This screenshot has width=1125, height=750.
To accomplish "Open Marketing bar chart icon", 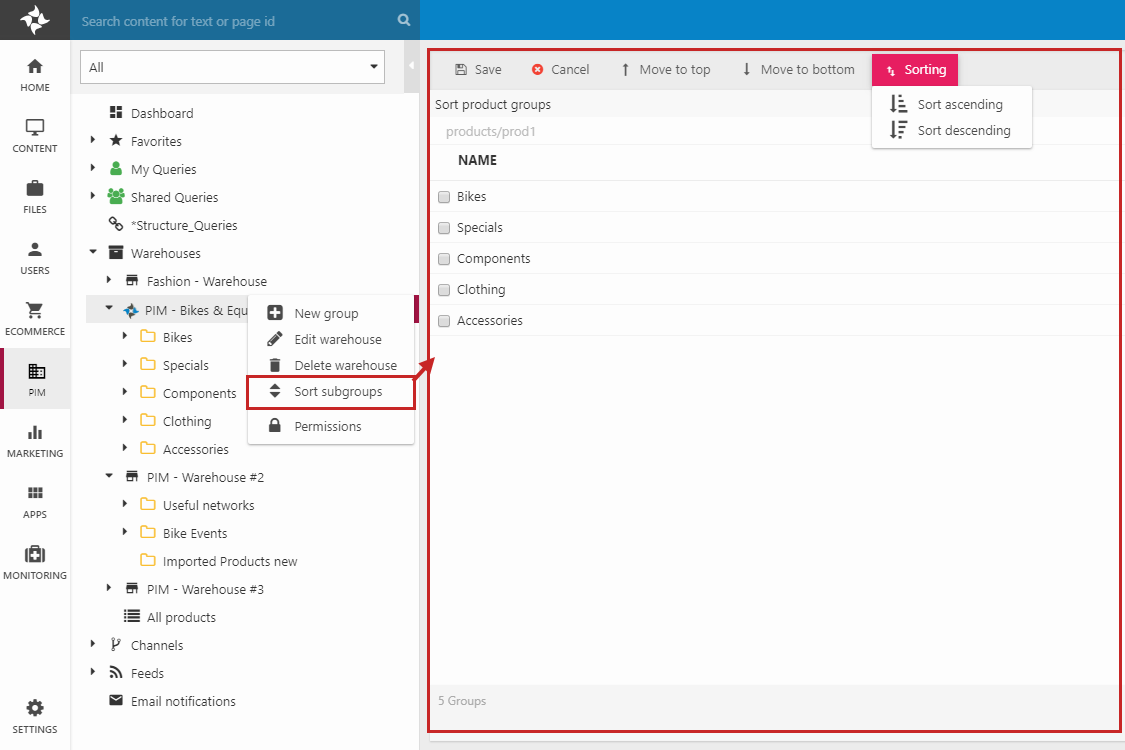I will coord(35,440).
